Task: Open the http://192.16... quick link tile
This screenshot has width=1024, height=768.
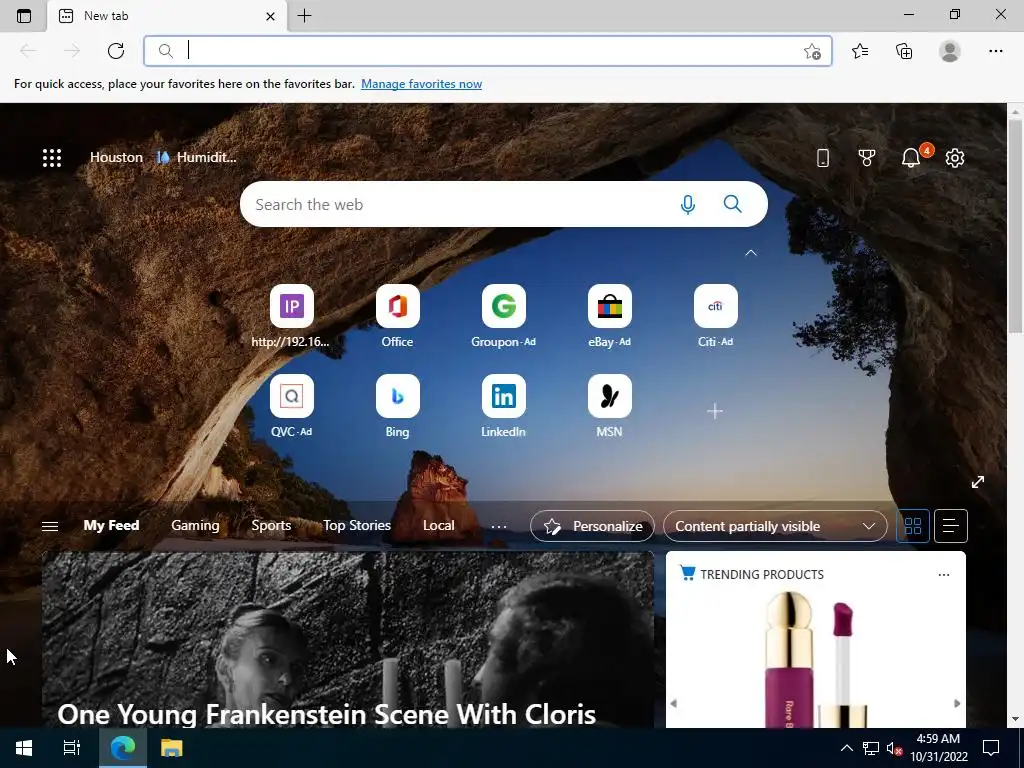Action: [291, 317]
